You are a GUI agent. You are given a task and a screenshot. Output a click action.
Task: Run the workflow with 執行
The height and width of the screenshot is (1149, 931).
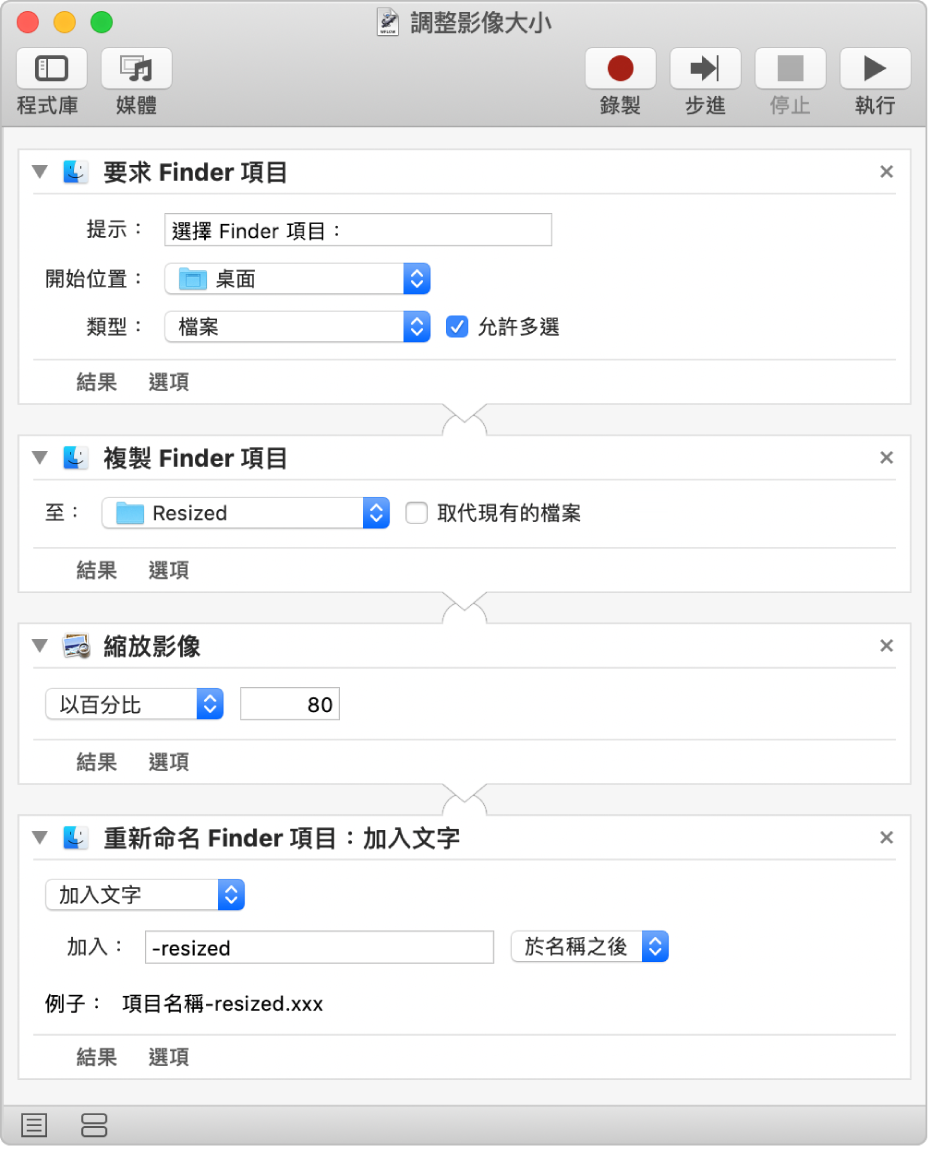coord(875,69)
